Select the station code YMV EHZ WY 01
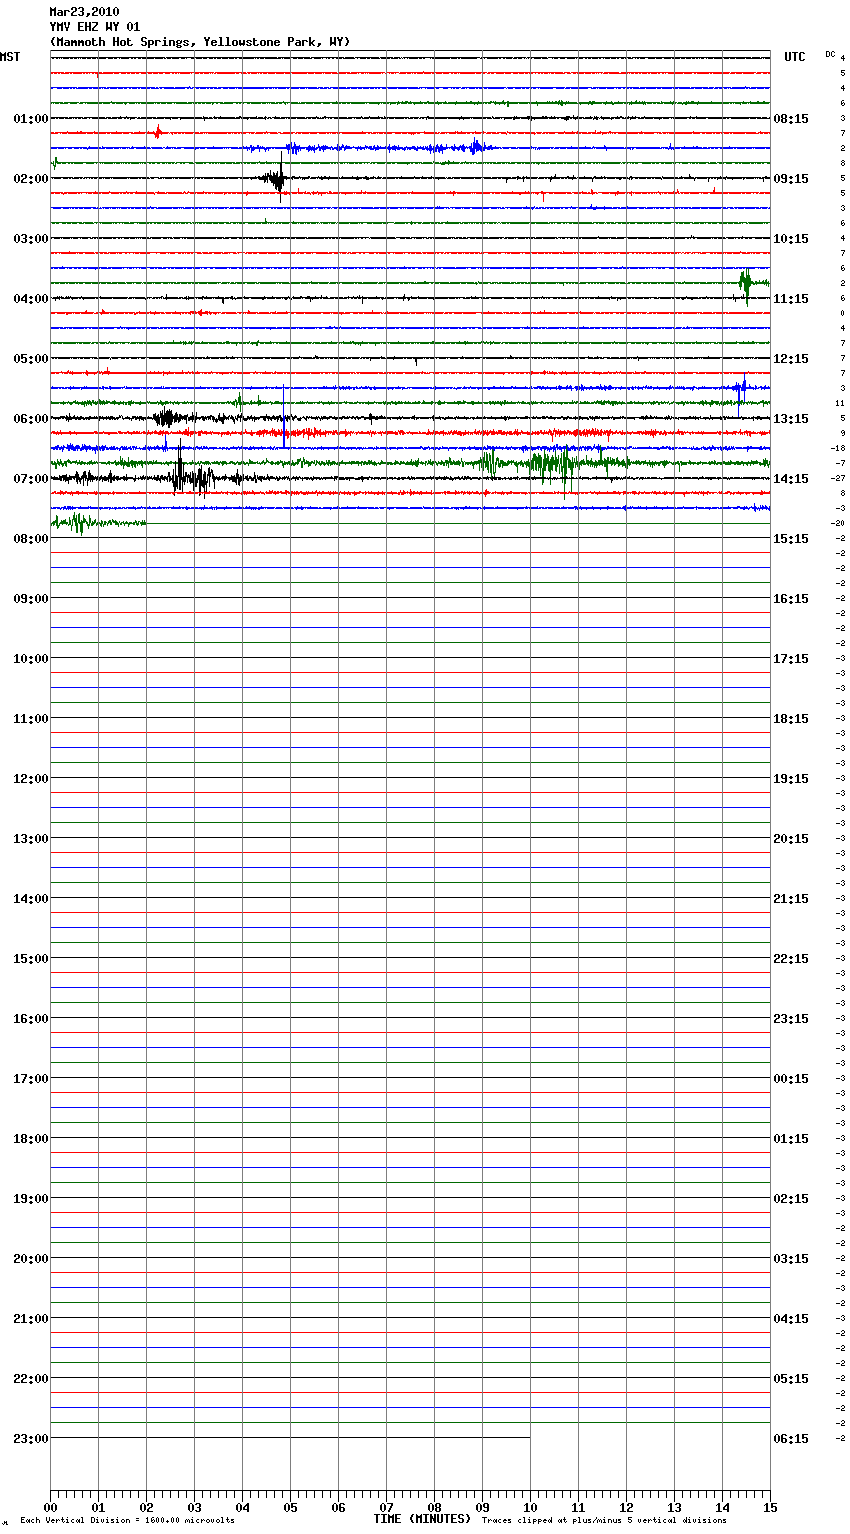Image resolution: width=850 pixels, height=1534 pixels. (95, 27)
